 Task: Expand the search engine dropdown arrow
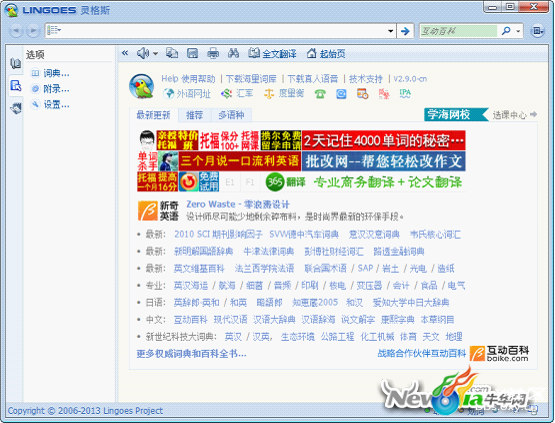518,31
